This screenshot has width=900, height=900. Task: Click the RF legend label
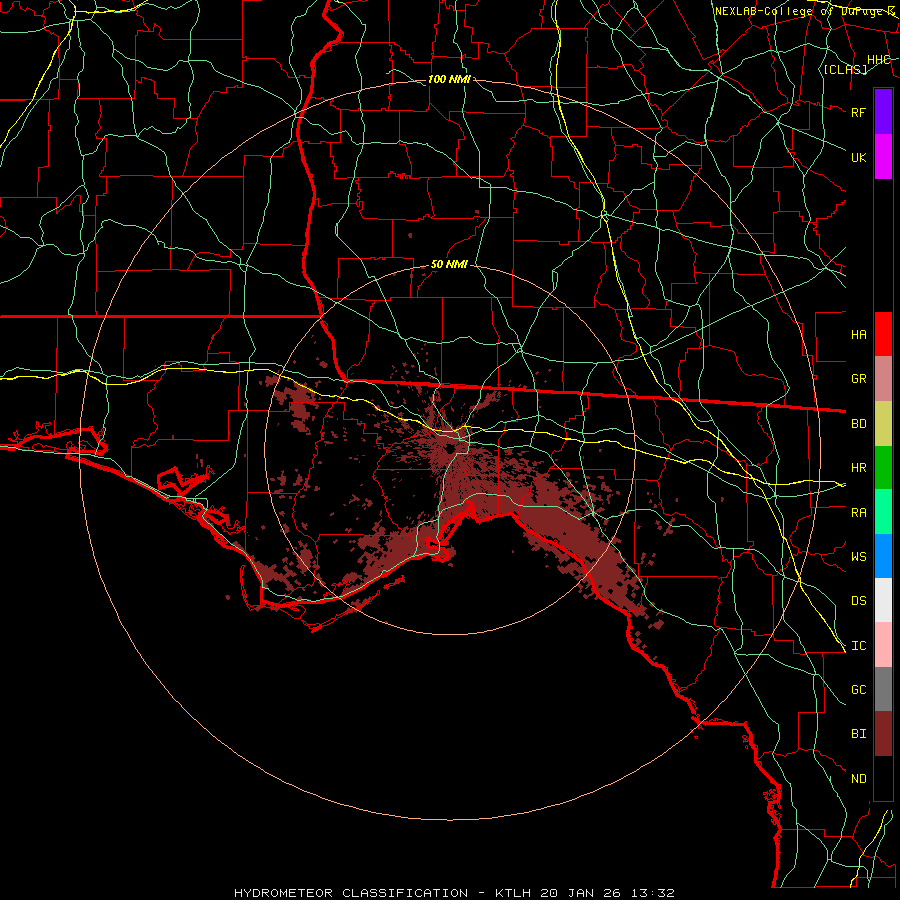pyautogui.click(x=858, y=112)
